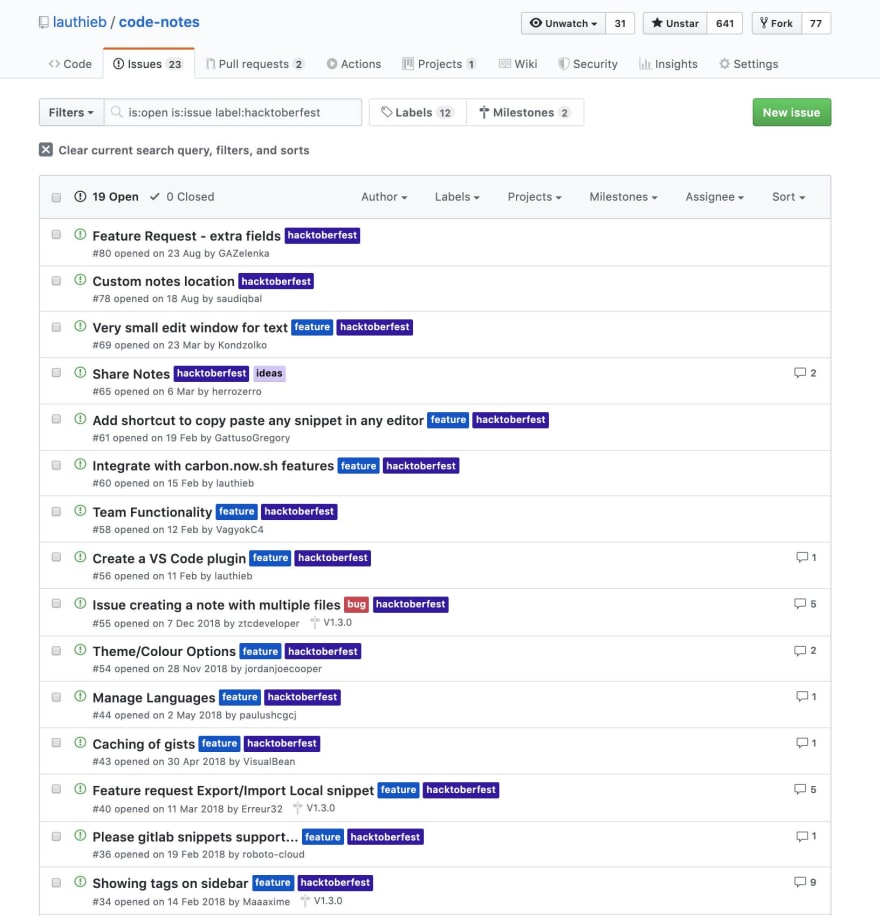This screenshot has height=916, width=880.
Task: Click the open-issue icon on Custom notes location
Action: point(80,280)
